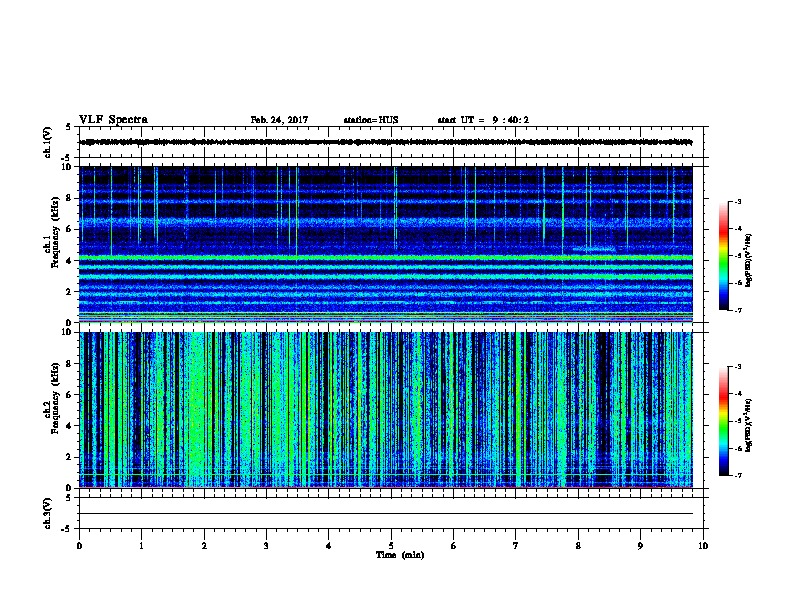Click the "ch.1(V)" waveform axis label

coord(47,142)
